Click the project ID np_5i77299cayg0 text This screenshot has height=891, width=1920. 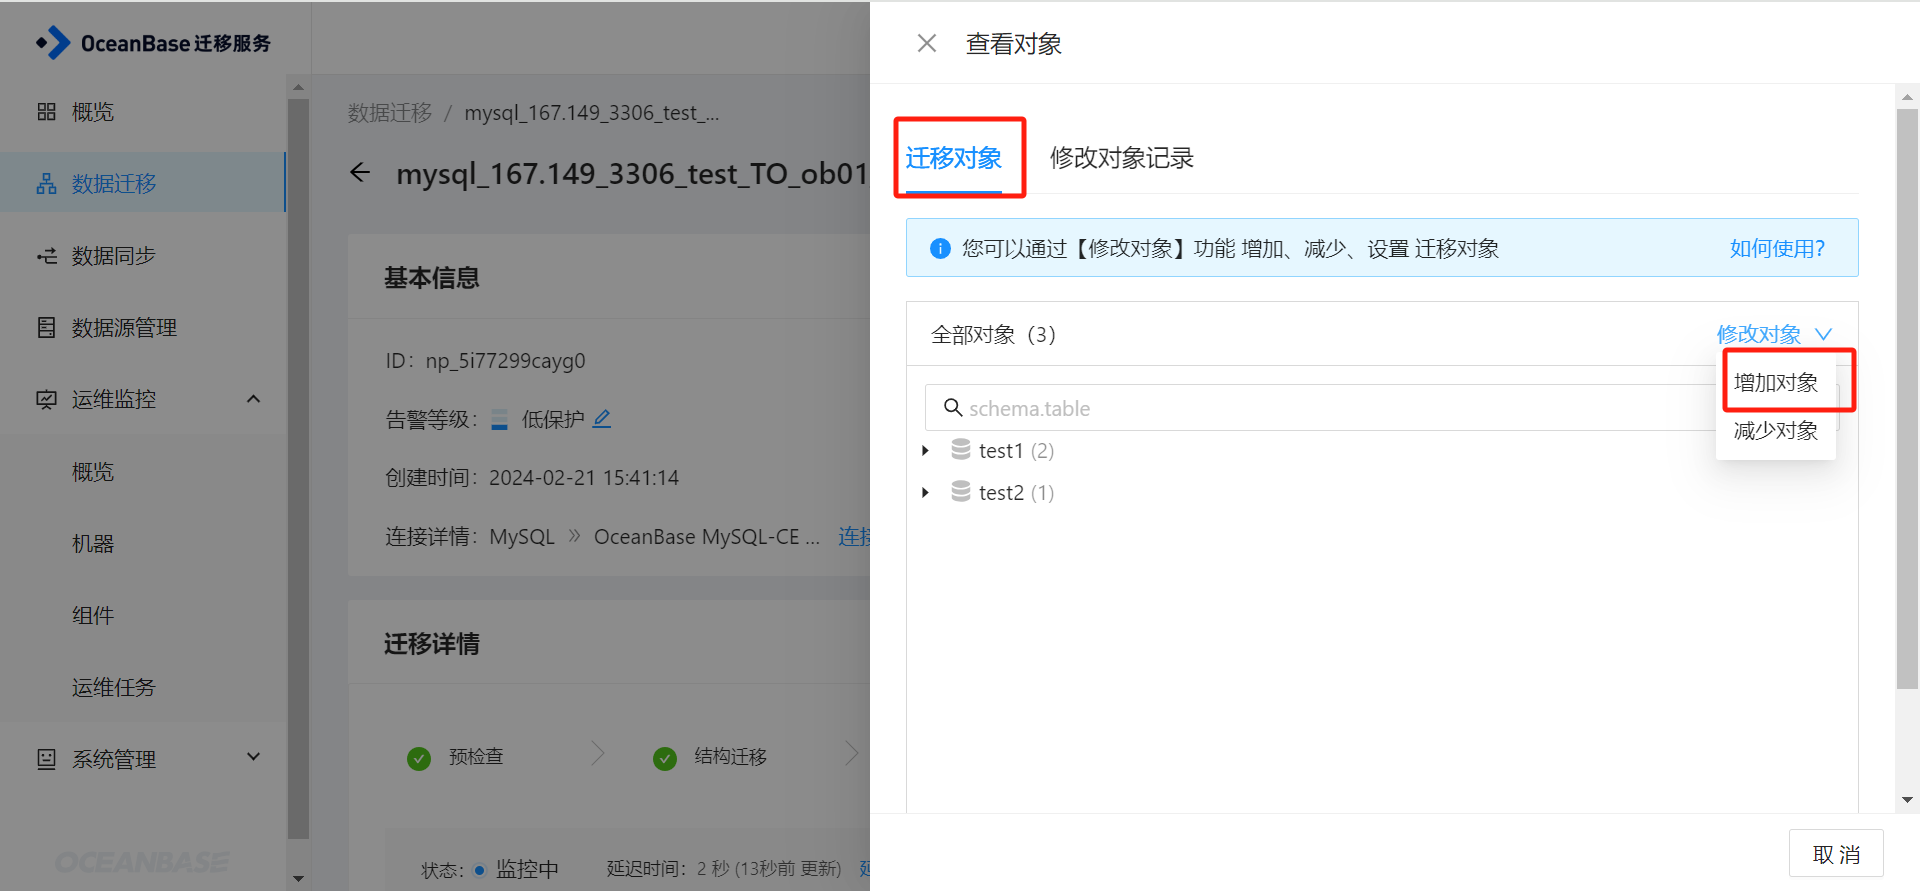505,361
